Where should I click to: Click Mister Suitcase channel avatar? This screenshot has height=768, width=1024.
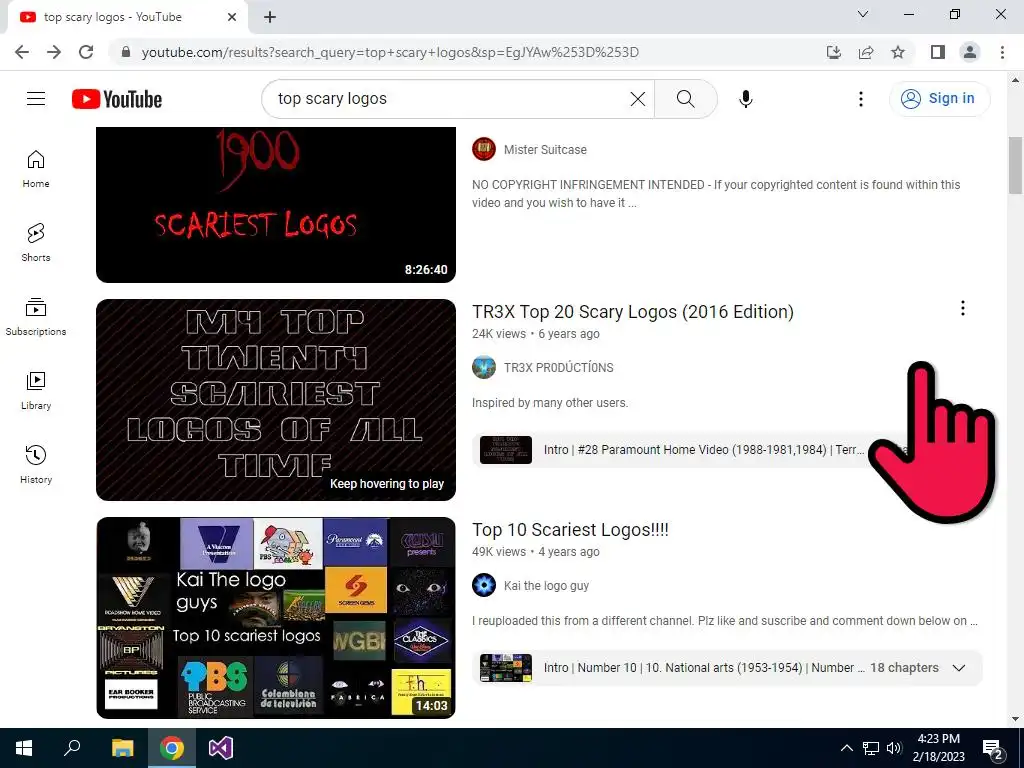click(484, 150)
